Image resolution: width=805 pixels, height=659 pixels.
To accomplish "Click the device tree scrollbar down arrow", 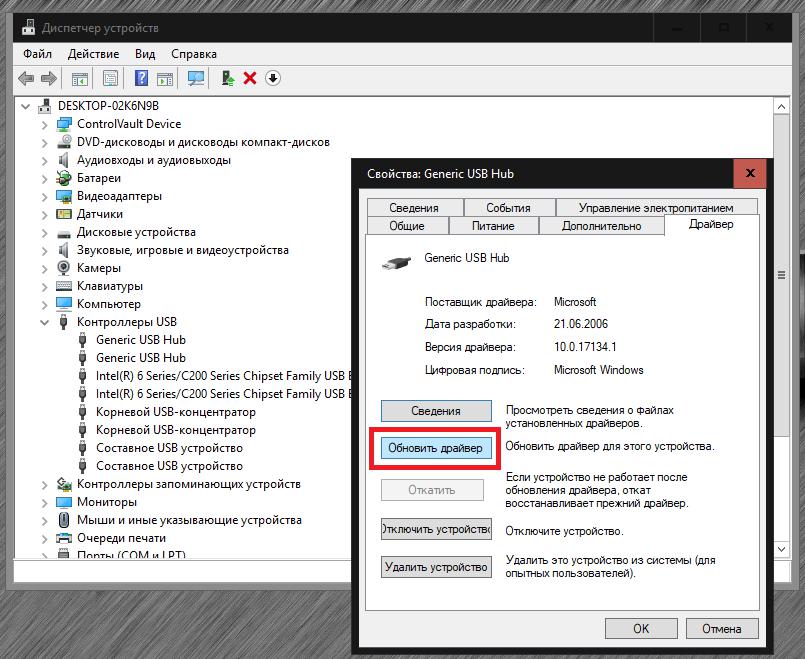I will tap(781, 549).
